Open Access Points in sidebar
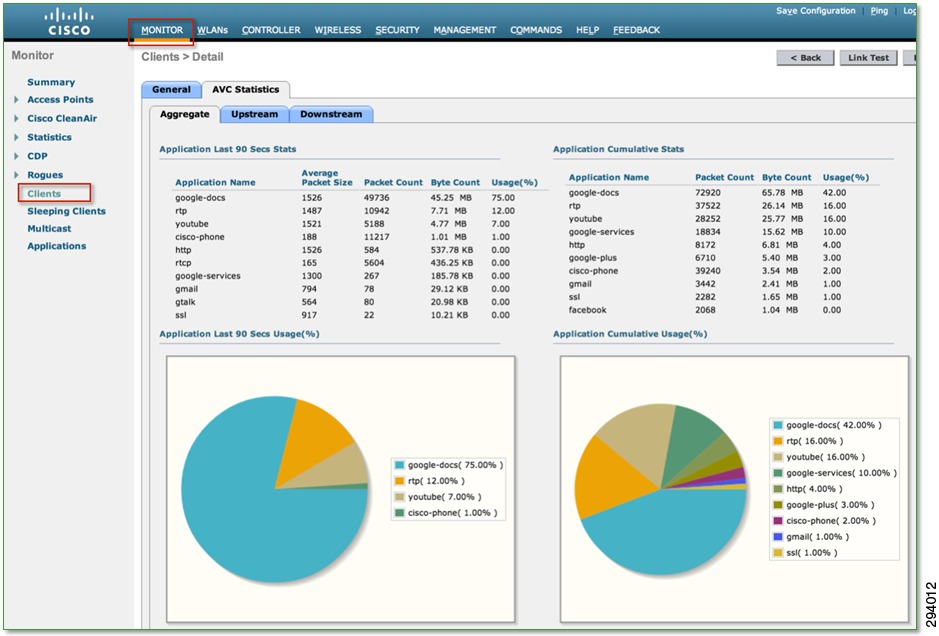 pos(60,99)
